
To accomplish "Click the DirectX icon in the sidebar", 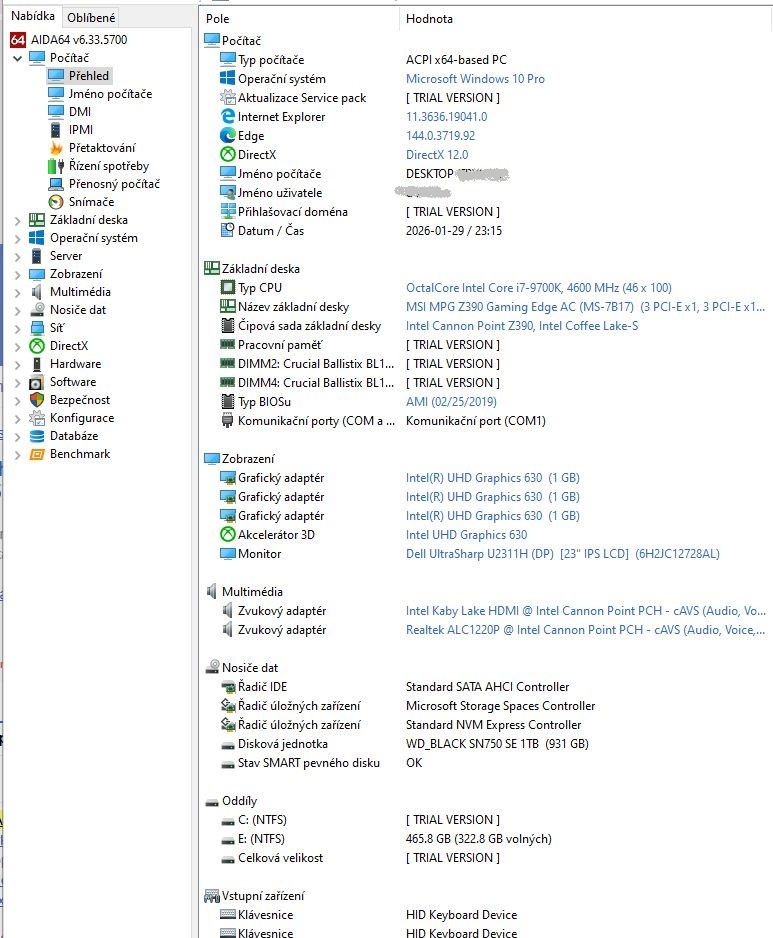I will [36, 346].
